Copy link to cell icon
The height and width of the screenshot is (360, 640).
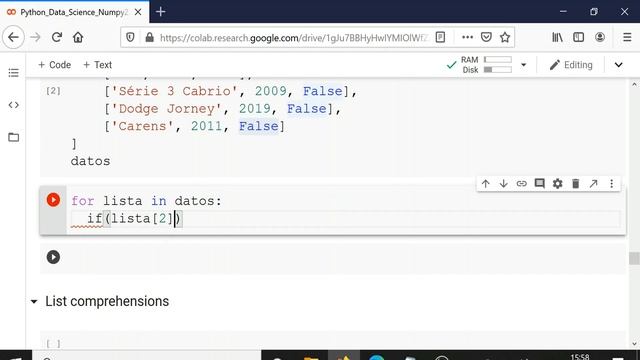coord(521,184)
